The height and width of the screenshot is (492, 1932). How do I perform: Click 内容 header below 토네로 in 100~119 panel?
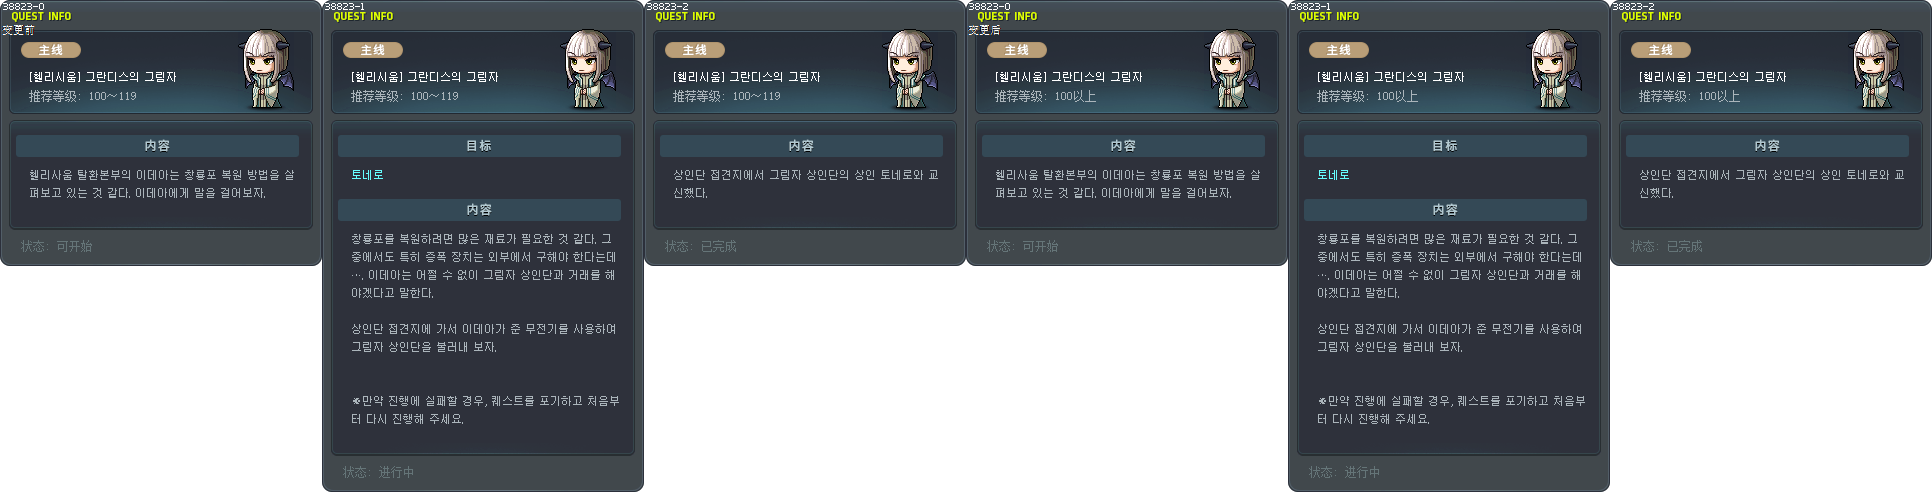[479, 210]
